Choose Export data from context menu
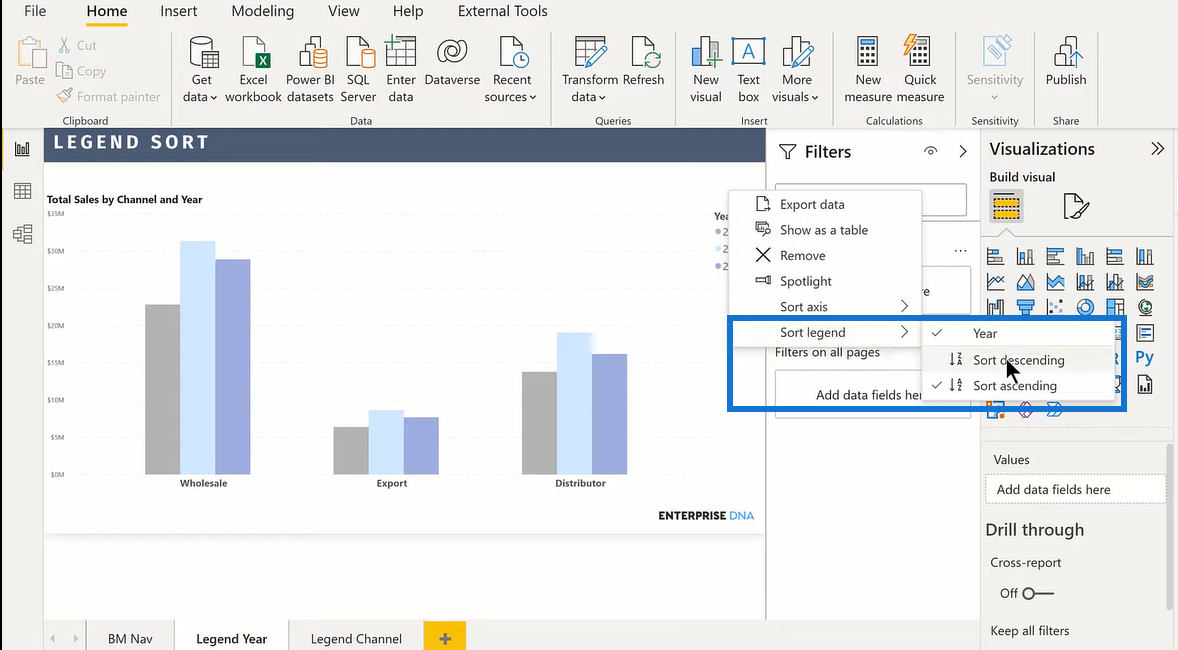This screenshot has width=1178, height=650. point(826,204)
